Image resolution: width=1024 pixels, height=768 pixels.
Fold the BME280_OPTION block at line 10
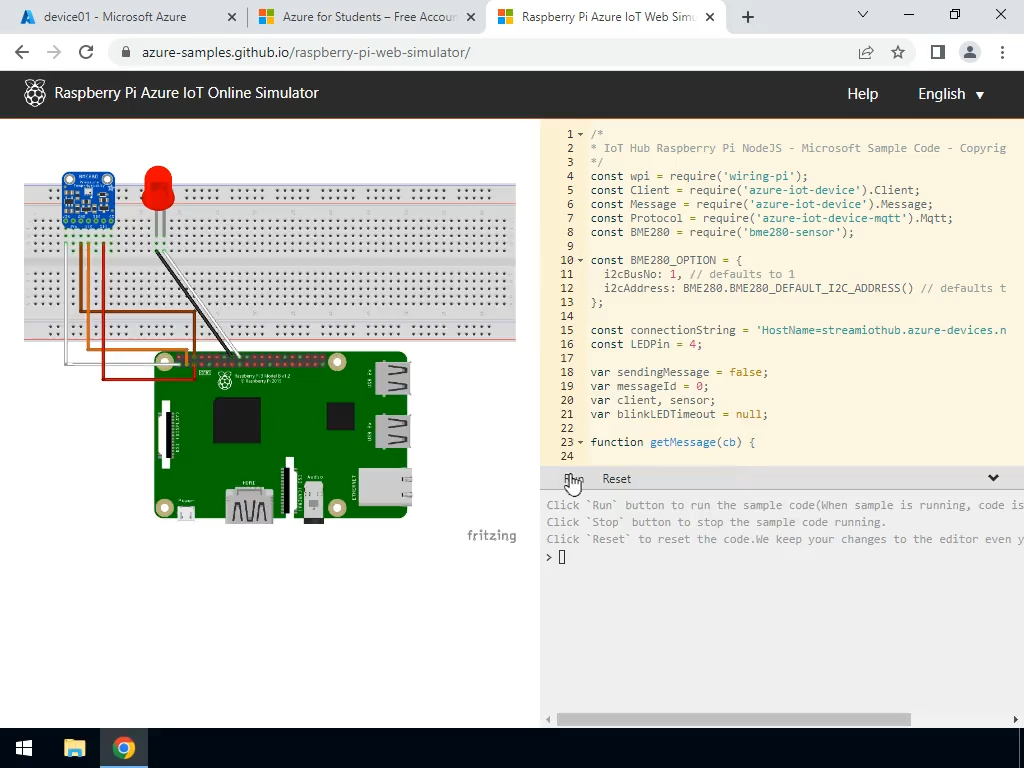tap(581, 260)
